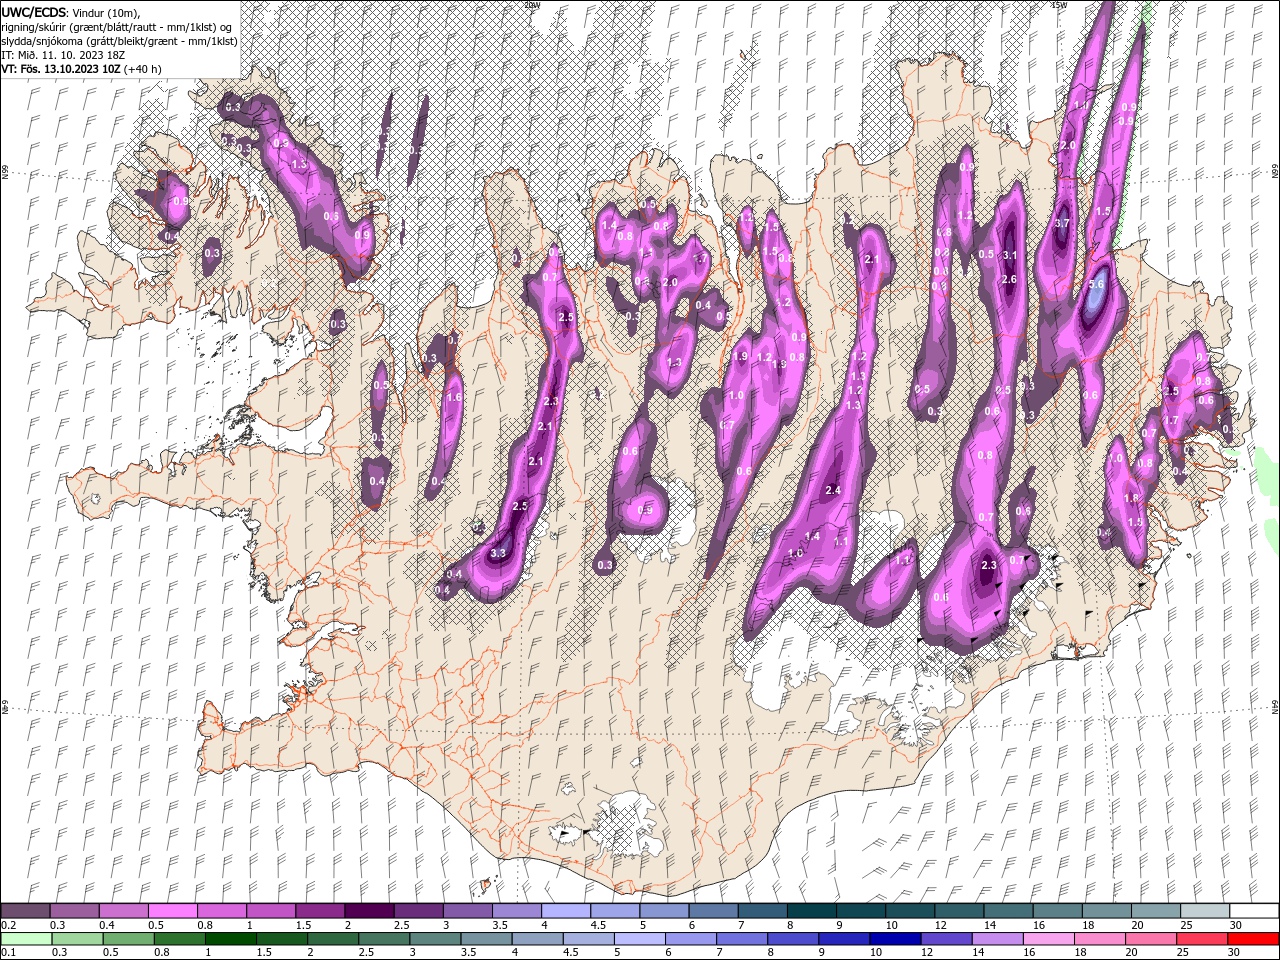The image size is (1280, 960).
Task: Click the 3.1 value label on the map
Action: 1009,254
